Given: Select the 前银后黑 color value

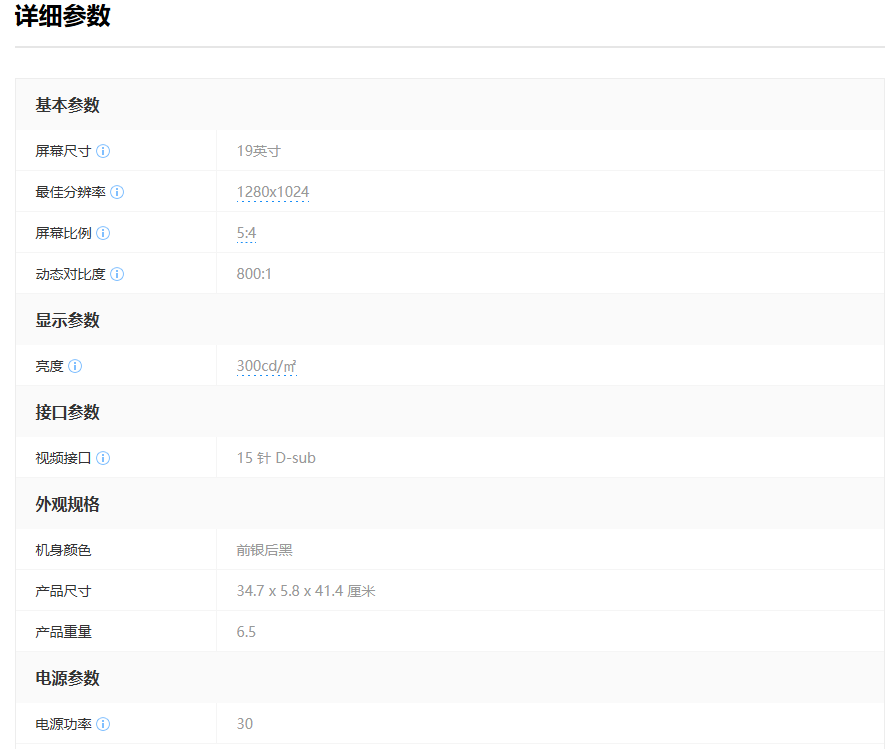Looking at the screenshot, I should (264, 549).
